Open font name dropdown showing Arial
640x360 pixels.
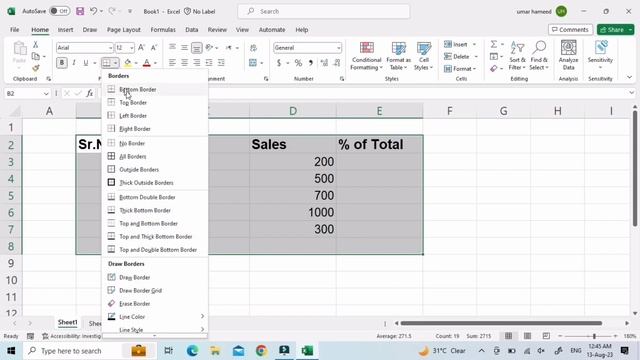click(110, 48)
